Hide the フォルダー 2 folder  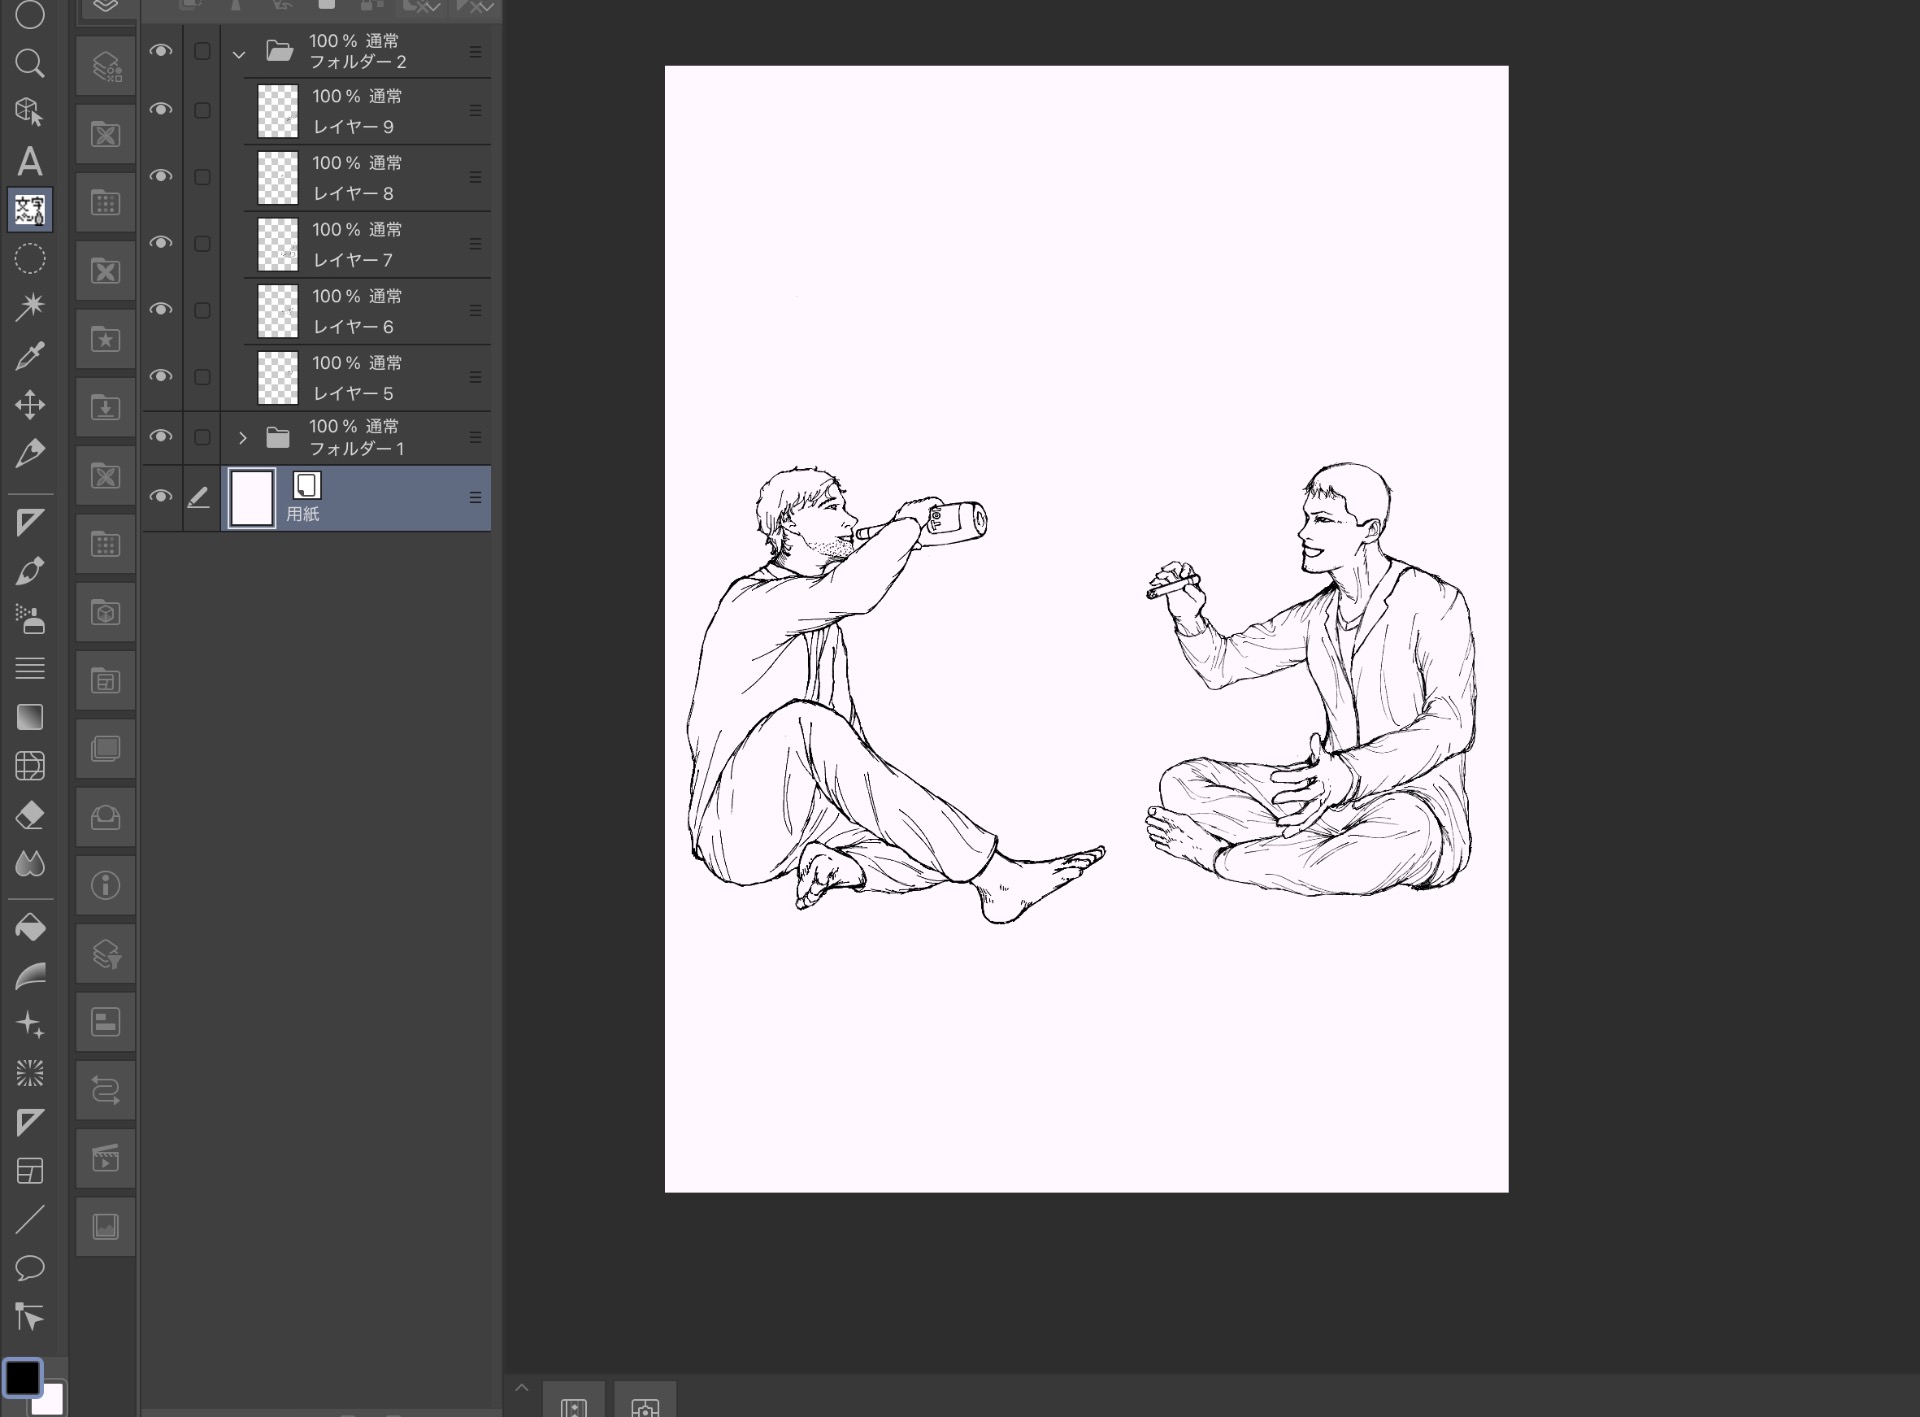point(161,50)
